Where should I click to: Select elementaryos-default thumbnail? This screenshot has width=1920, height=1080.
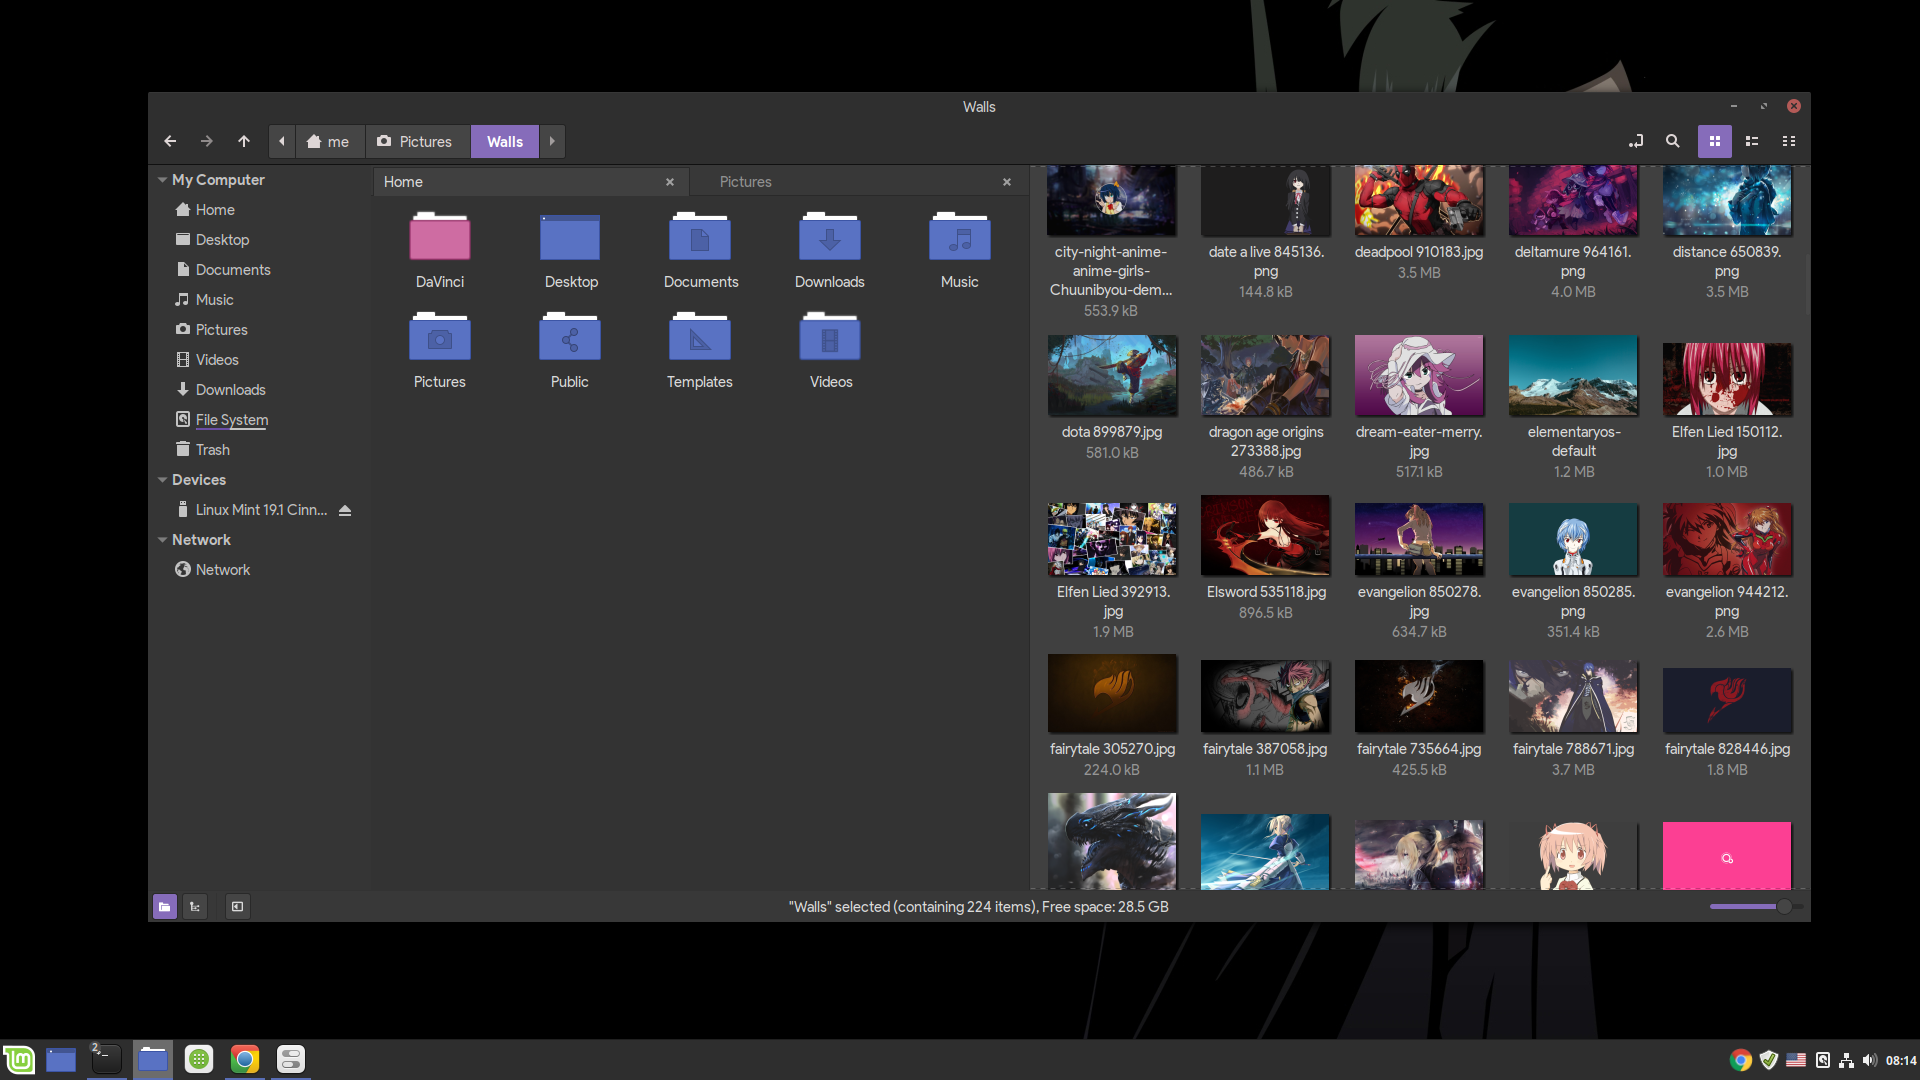click(1573, 375)
